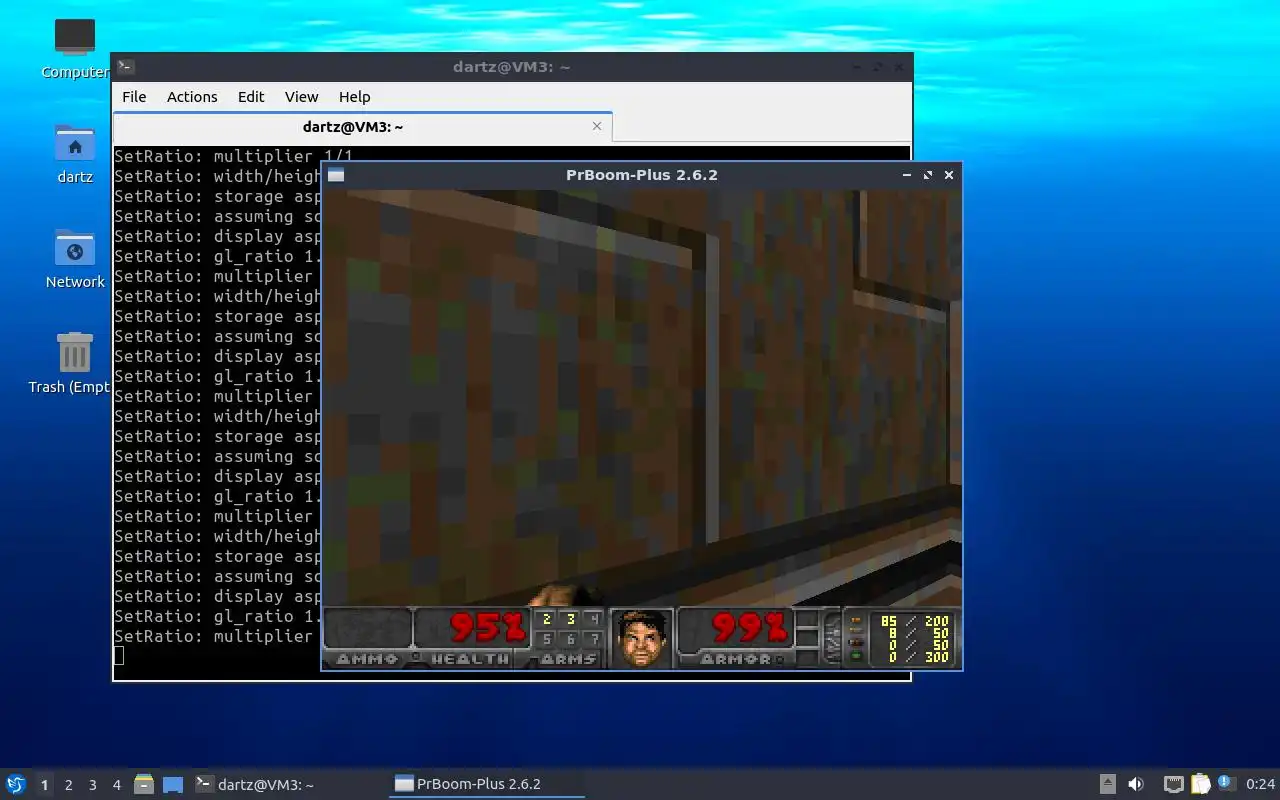Viewport: 1280px width, 800px height.
Task: Open the Computer desktop icon
Action: pos(75,47)
